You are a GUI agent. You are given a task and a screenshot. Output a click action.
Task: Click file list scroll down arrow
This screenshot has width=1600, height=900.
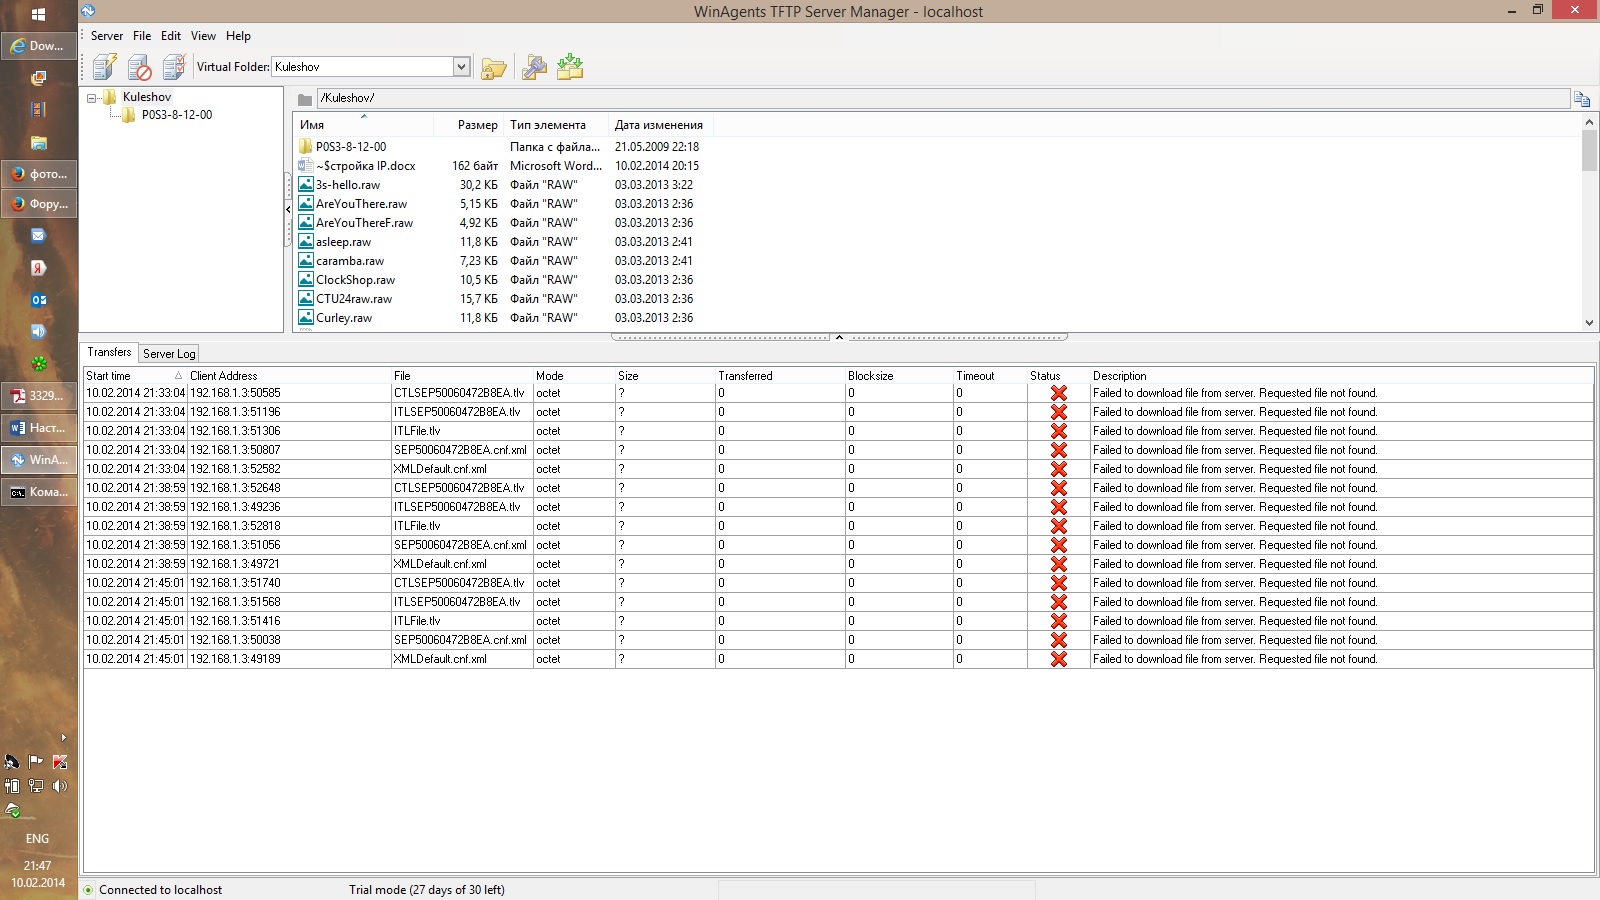[x=1589, y=323]
